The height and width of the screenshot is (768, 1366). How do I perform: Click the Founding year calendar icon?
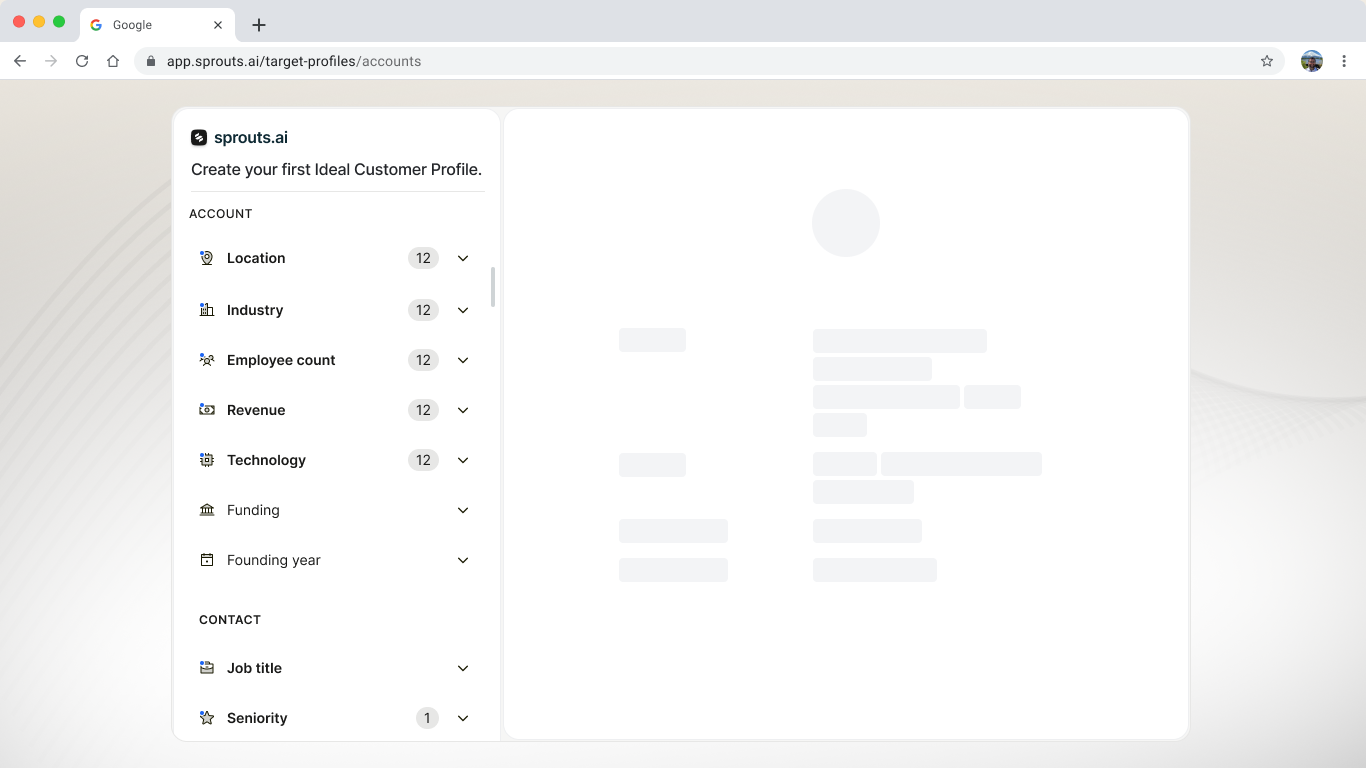tap(207, 560)
